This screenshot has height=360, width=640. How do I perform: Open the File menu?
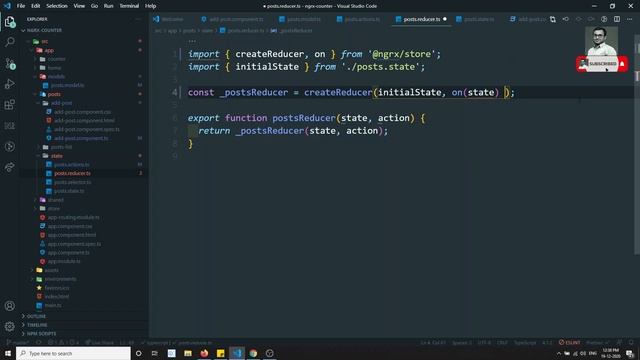pyautogui.click(x=21, y=6)
